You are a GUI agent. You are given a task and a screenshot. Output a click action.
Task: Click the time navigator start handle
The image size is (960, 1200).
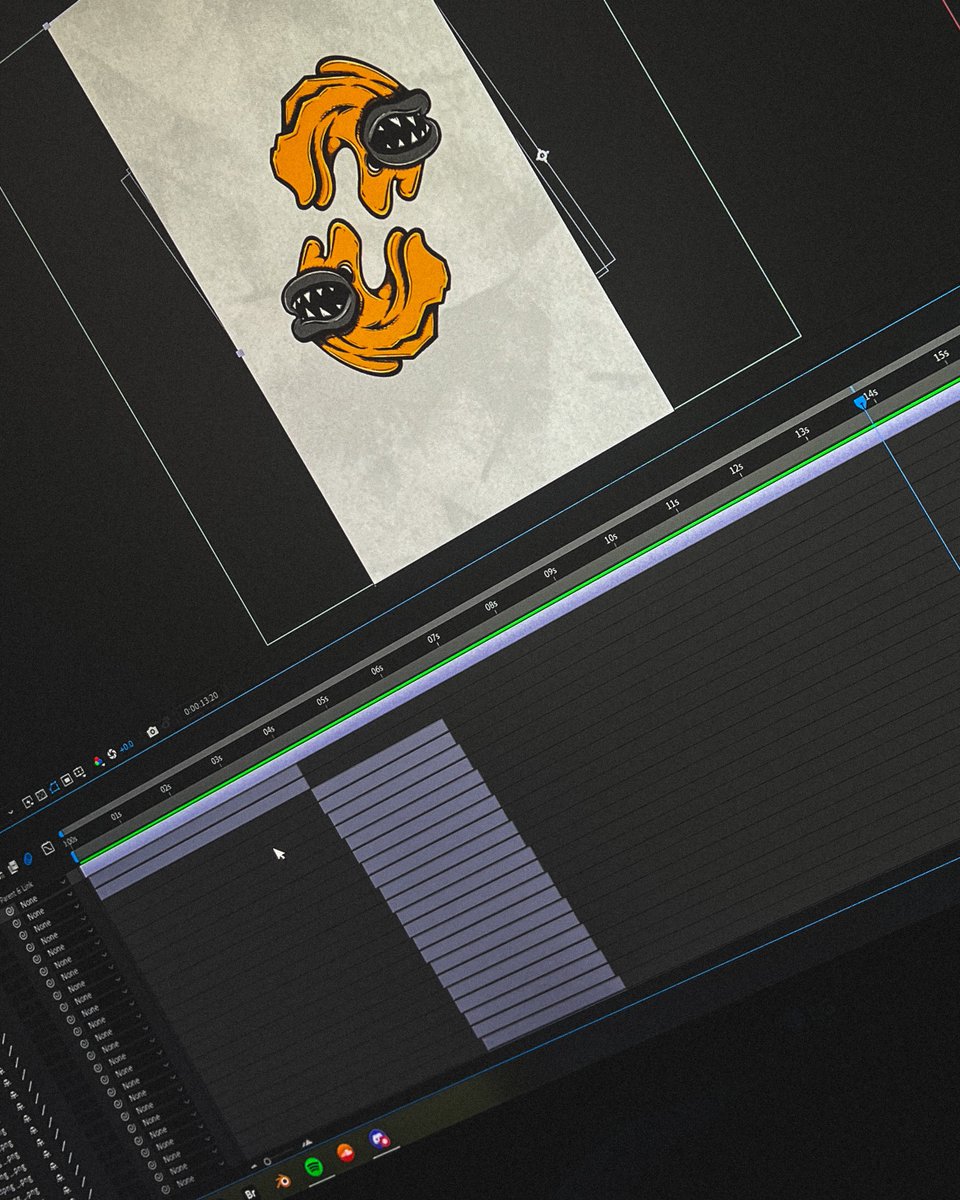pos(61,834)
